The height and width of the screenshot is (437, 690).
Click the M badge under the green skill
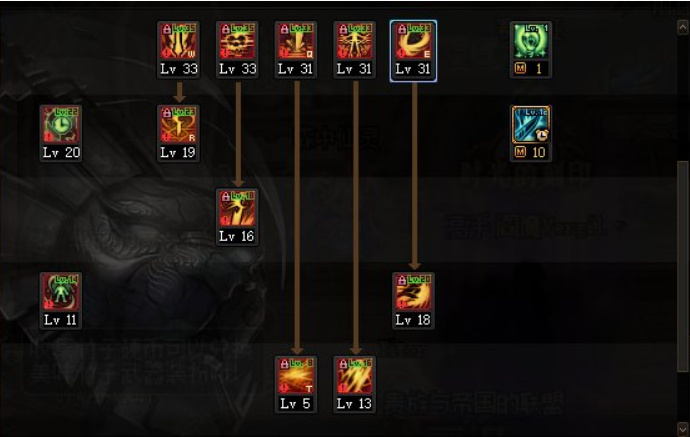pyautogui.click(x=520, y=68)
